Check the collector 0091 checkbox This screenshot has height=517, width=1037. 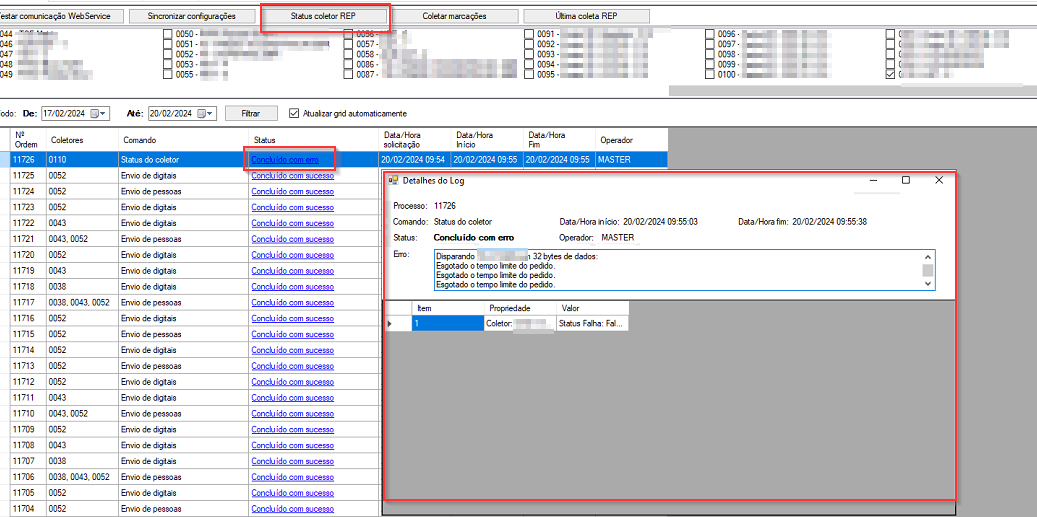click(529, 34)
